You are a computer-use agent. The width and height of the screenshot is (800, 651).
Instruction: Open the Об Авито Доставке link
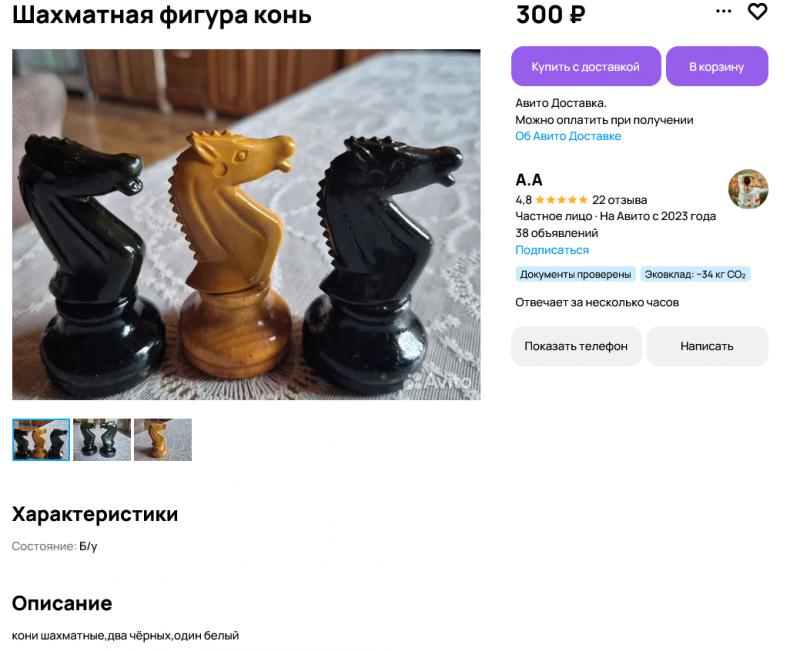568,136
